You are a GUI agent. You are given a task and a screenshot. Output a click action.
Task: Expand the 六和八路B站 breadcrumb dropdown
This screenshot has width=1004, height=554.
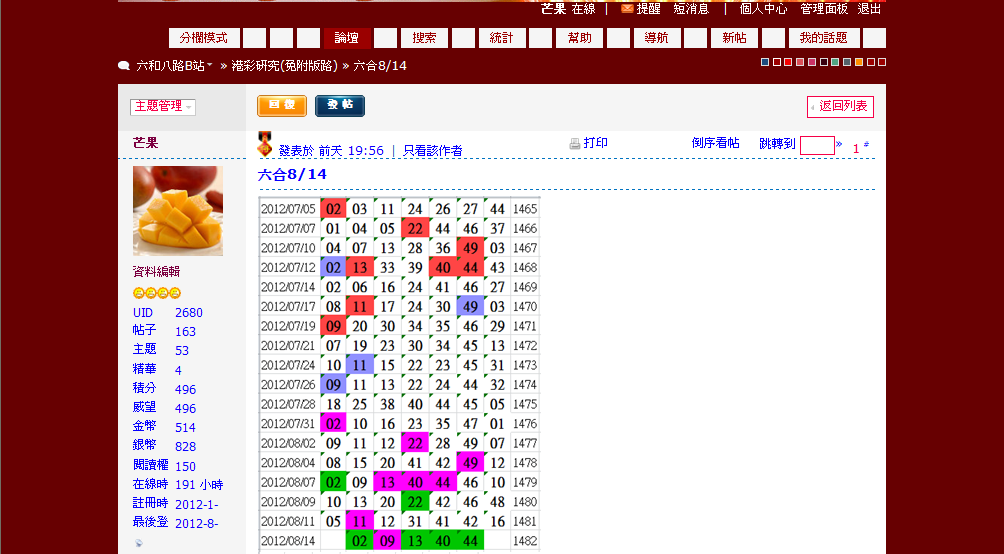click(x=210, y=66)
